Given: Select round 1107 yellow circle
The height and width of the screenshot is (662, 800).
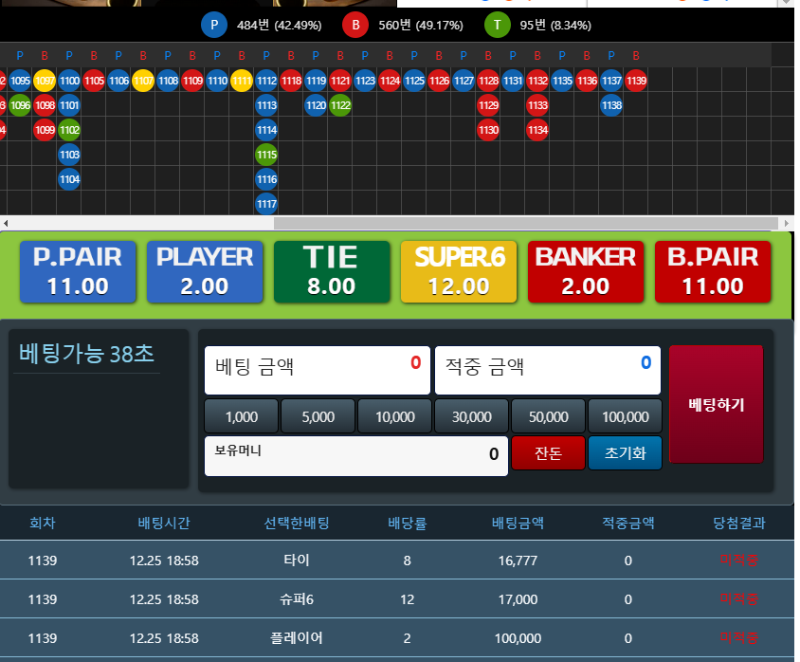Looking at the screenshot, I should 143,81.
